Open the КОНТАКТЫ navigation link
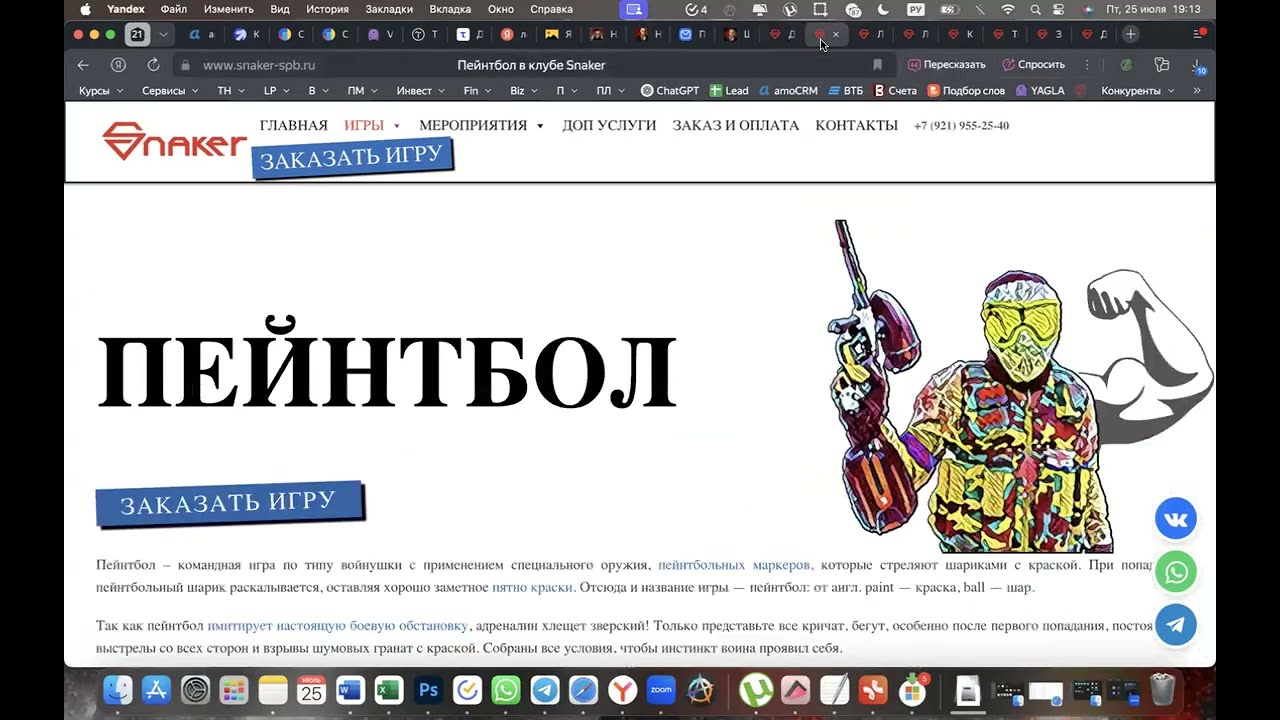Screen dimensions: 1280x720 pos(857,126)
